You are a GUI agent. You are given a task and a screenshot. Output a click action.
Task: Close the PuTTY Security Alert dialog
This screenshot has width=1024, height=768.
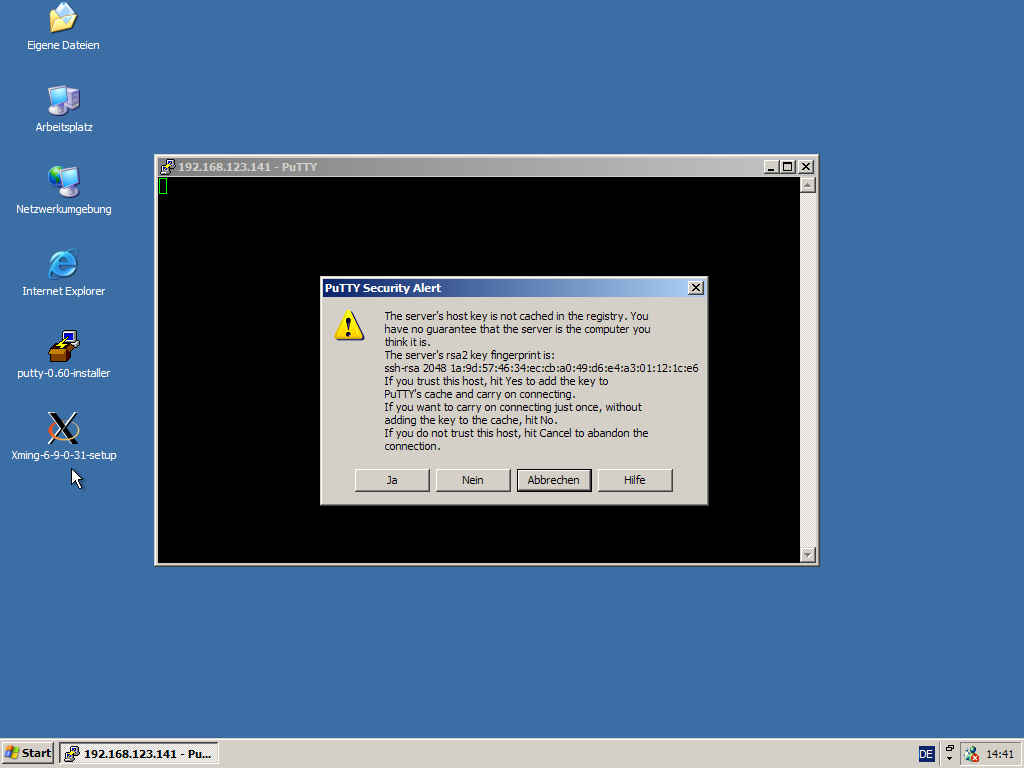pyautogui.click(x=696, y=288)
